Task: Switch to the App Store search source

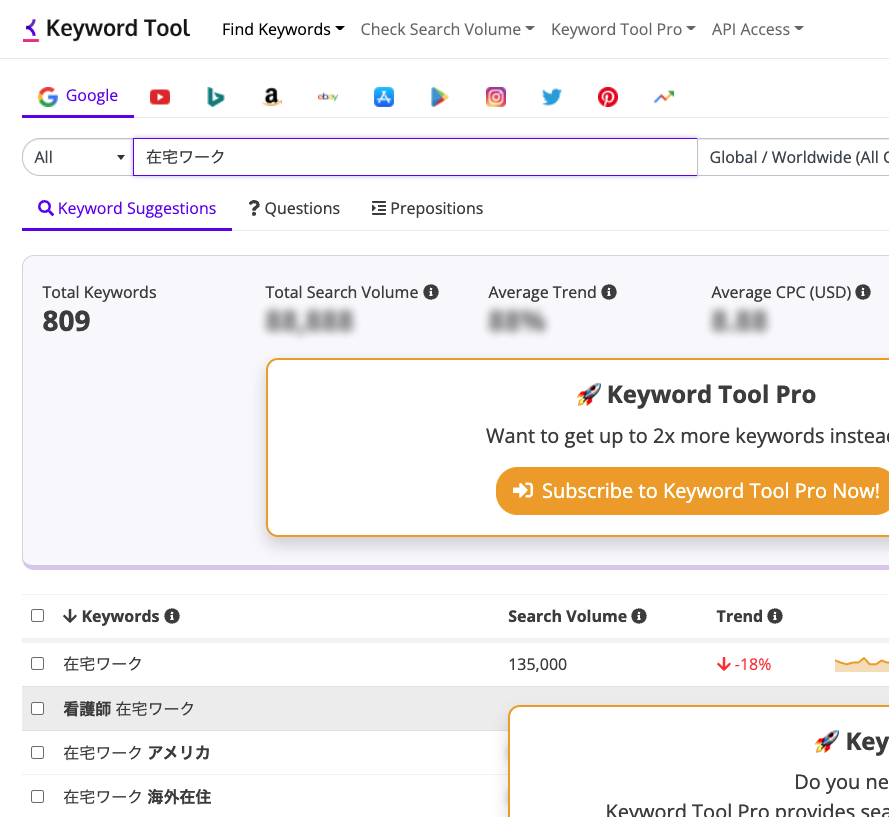Action: coord(384,97)
